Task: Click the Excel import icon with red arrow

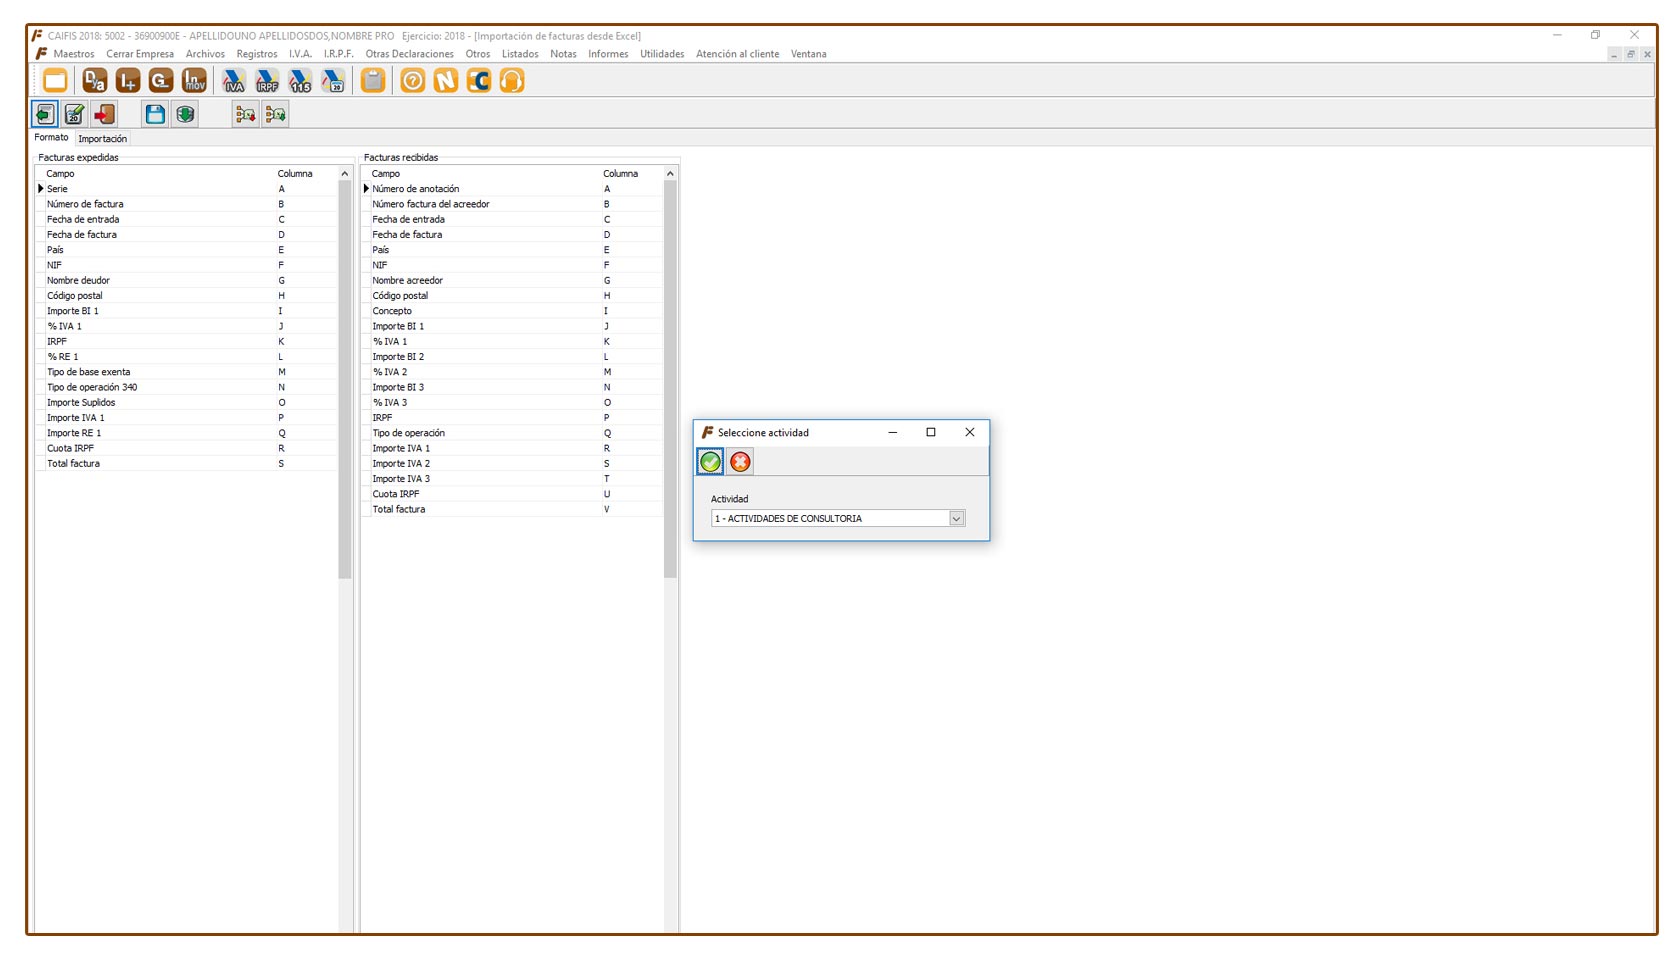Action: click(x=245, y=114)
